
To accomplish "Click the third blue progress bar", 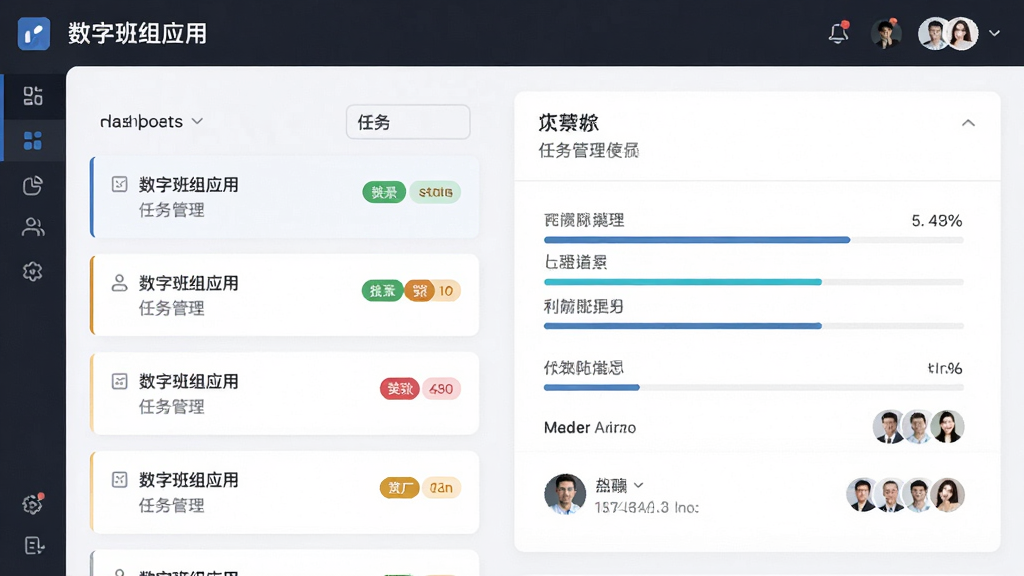I will [x=754, y=325].
